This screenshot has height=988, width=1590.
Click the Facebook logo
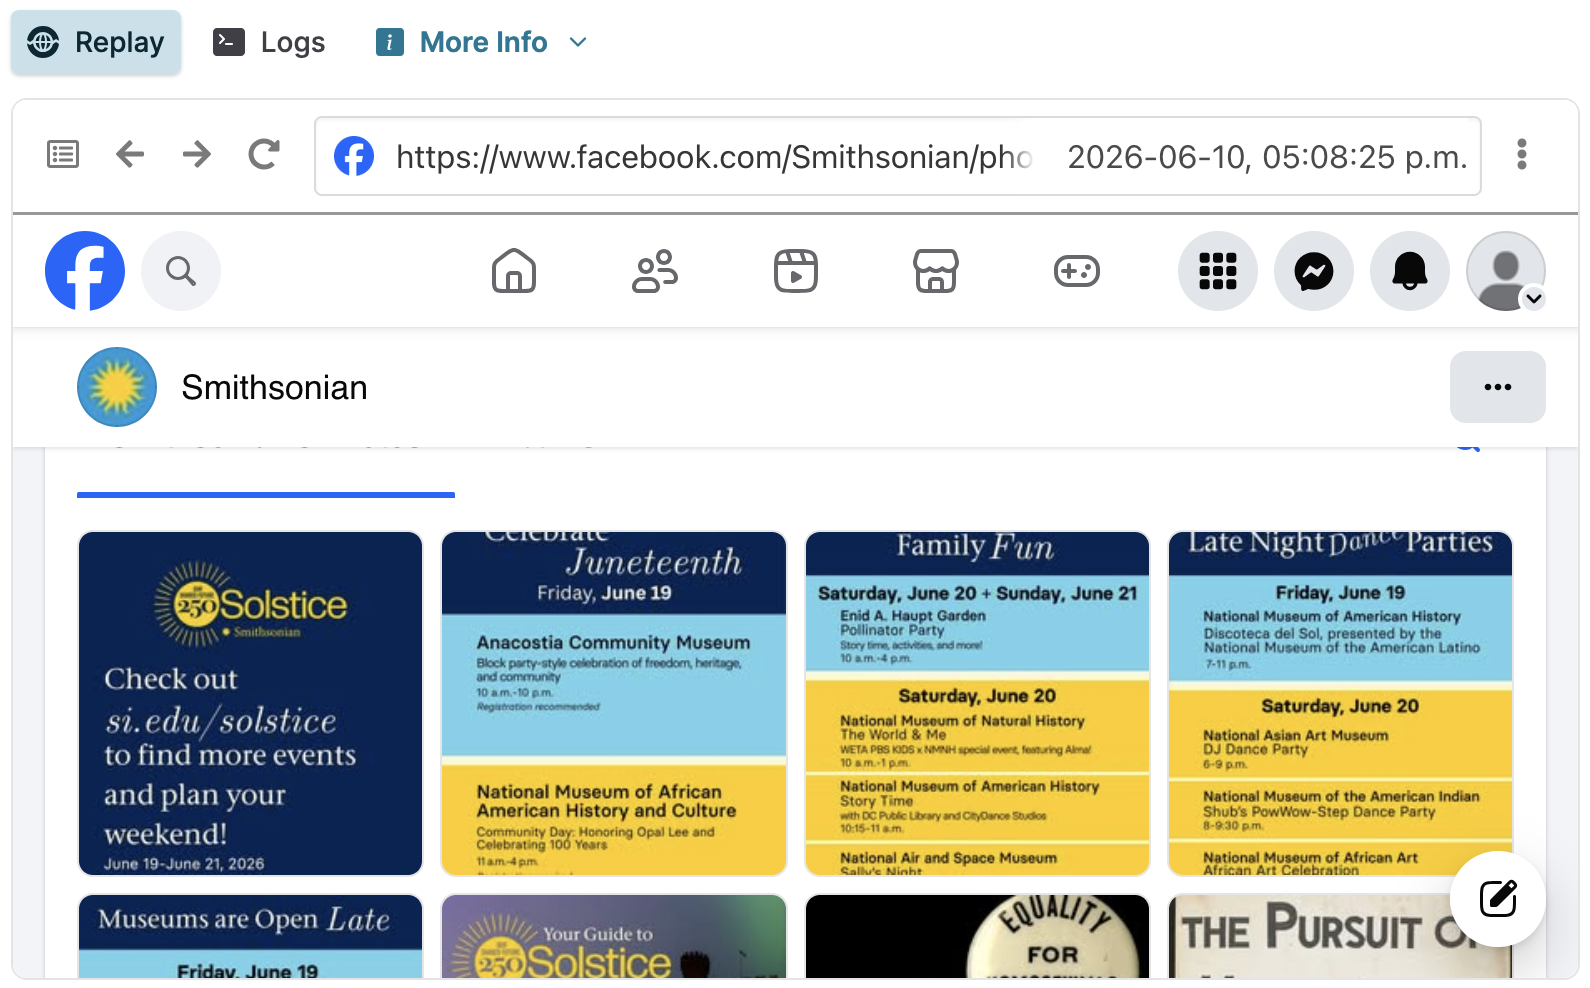point(85,271)
